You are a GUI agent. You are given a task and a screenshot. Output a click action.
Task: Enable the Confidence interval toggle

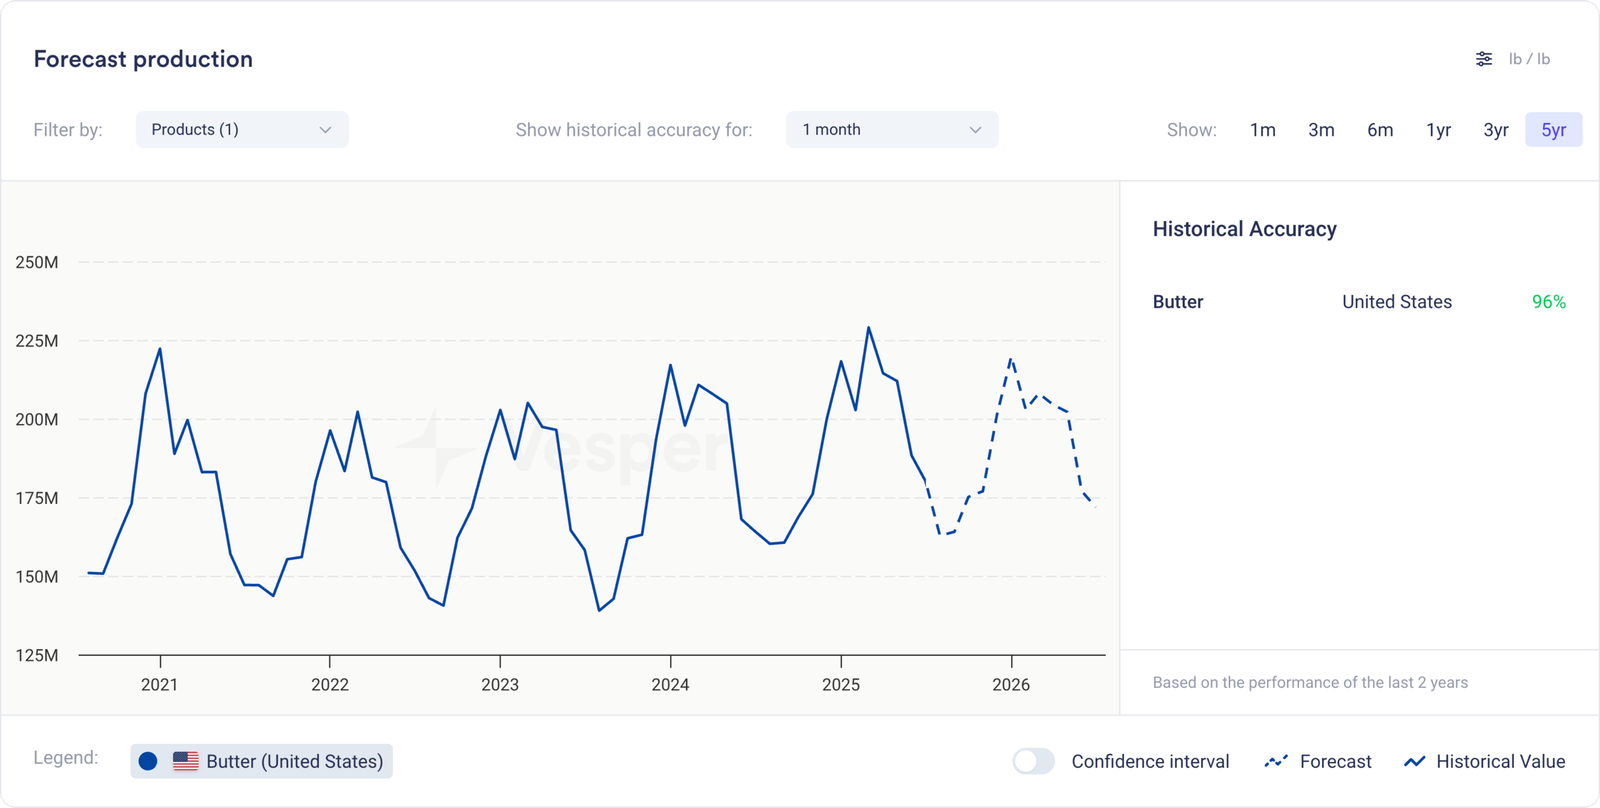click(x=1033, y=761)
